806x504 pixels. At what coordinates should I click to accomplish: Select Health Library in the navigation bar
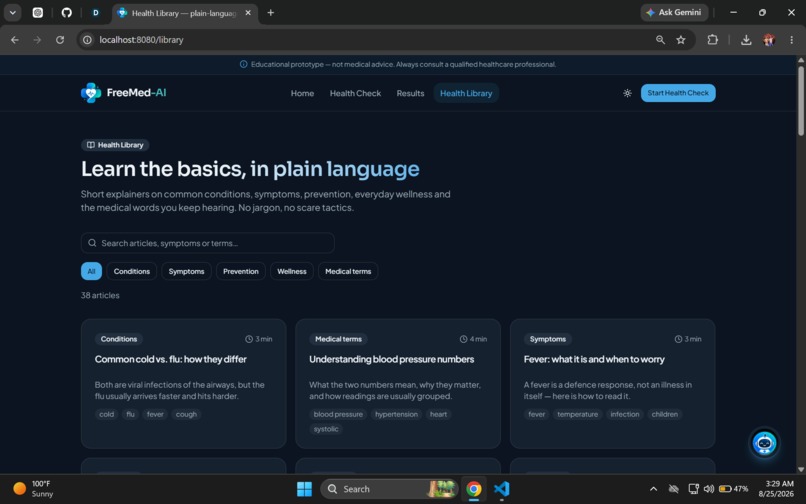(x=466, y=93)
